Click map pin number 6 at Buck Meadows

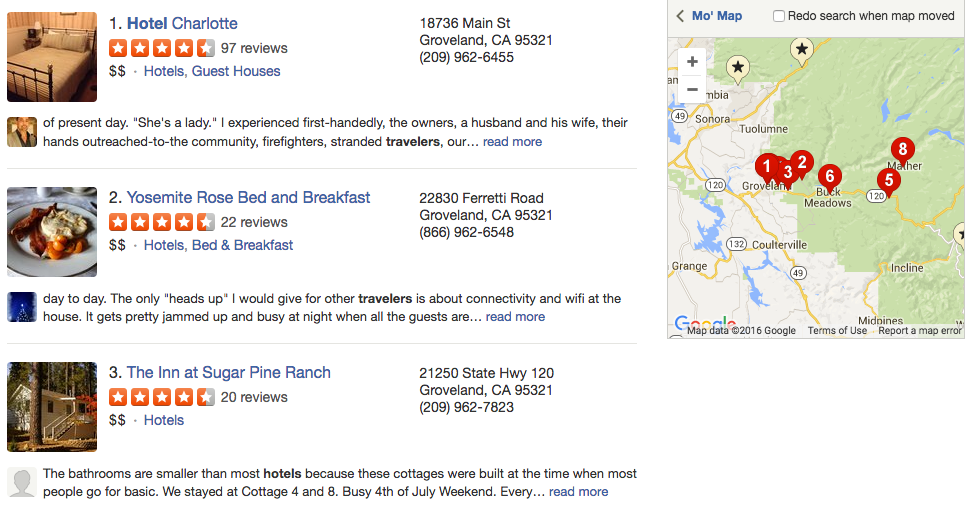point(829,178)
